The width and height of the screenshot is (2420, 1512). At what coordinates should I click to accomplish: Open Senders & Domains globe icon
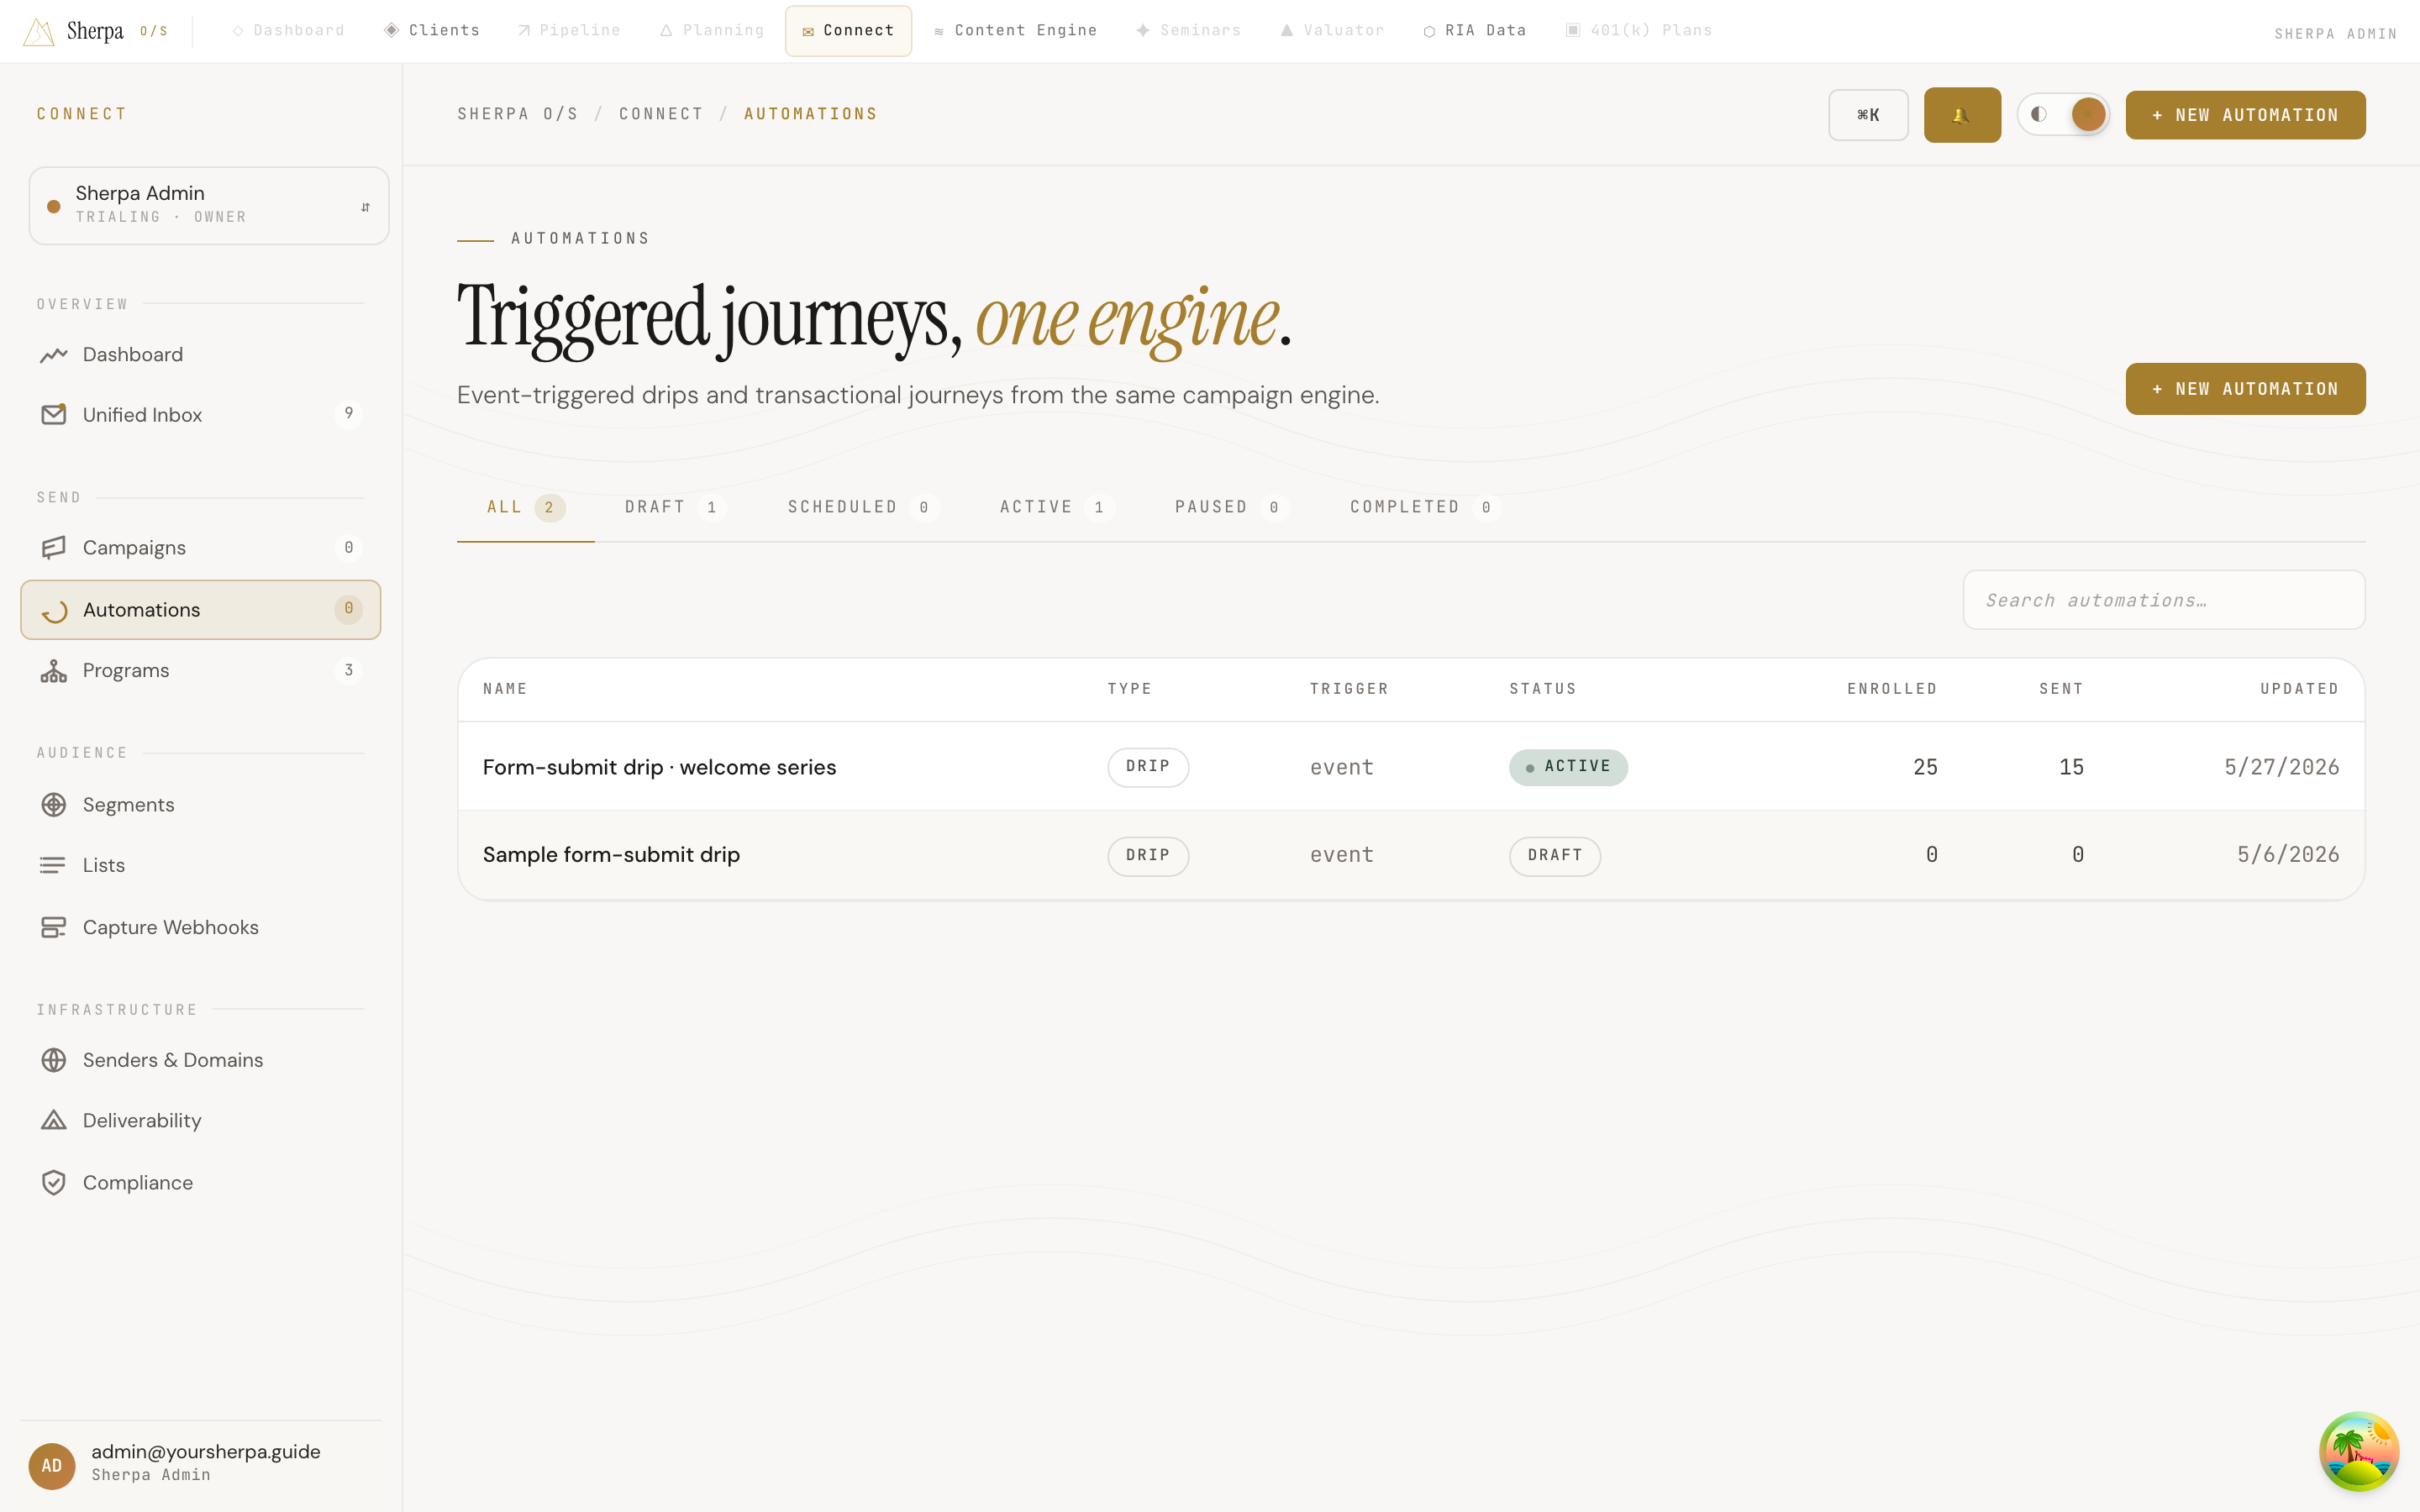pyautogui.click(x=54, y=1060)
